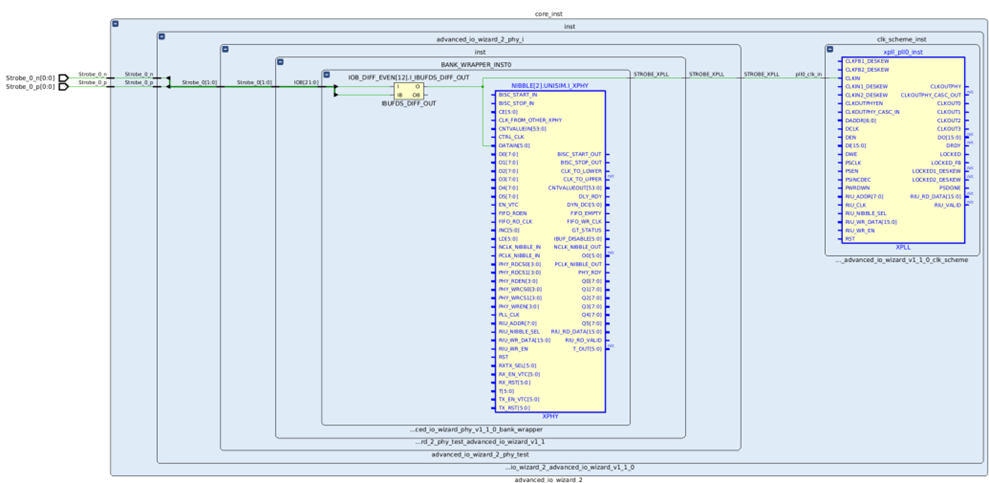The width and height of the screenshot is (989, 483).
Task: Click the RST pin on the XPLL block
Action: click(850, 239)
